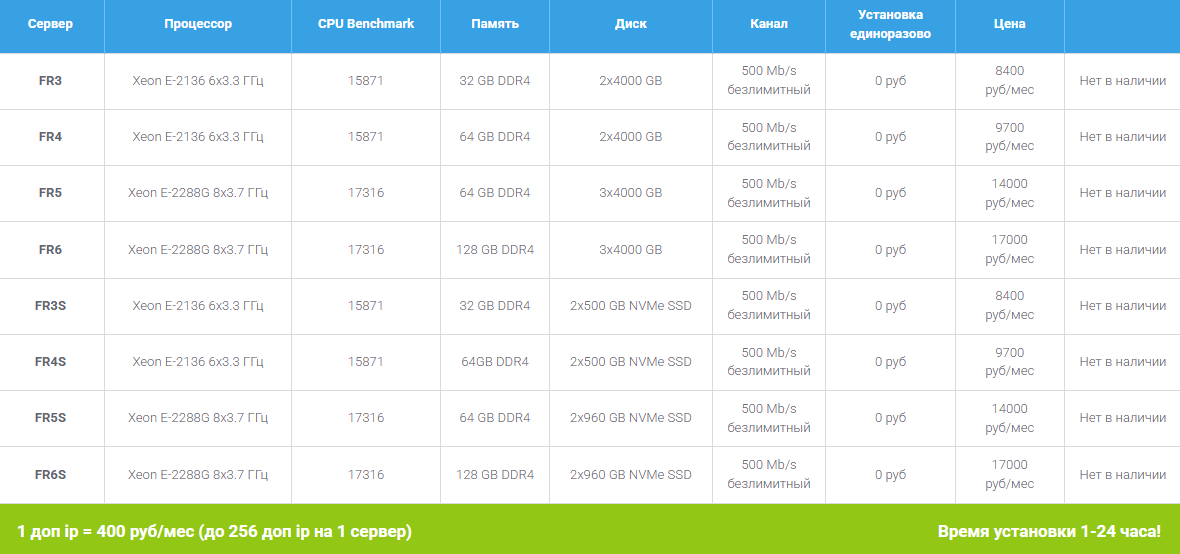This screenshot has width=1180, height=554.
Task: Click FR5 price 14000 руб/мес
Action: click(1009, 193)
